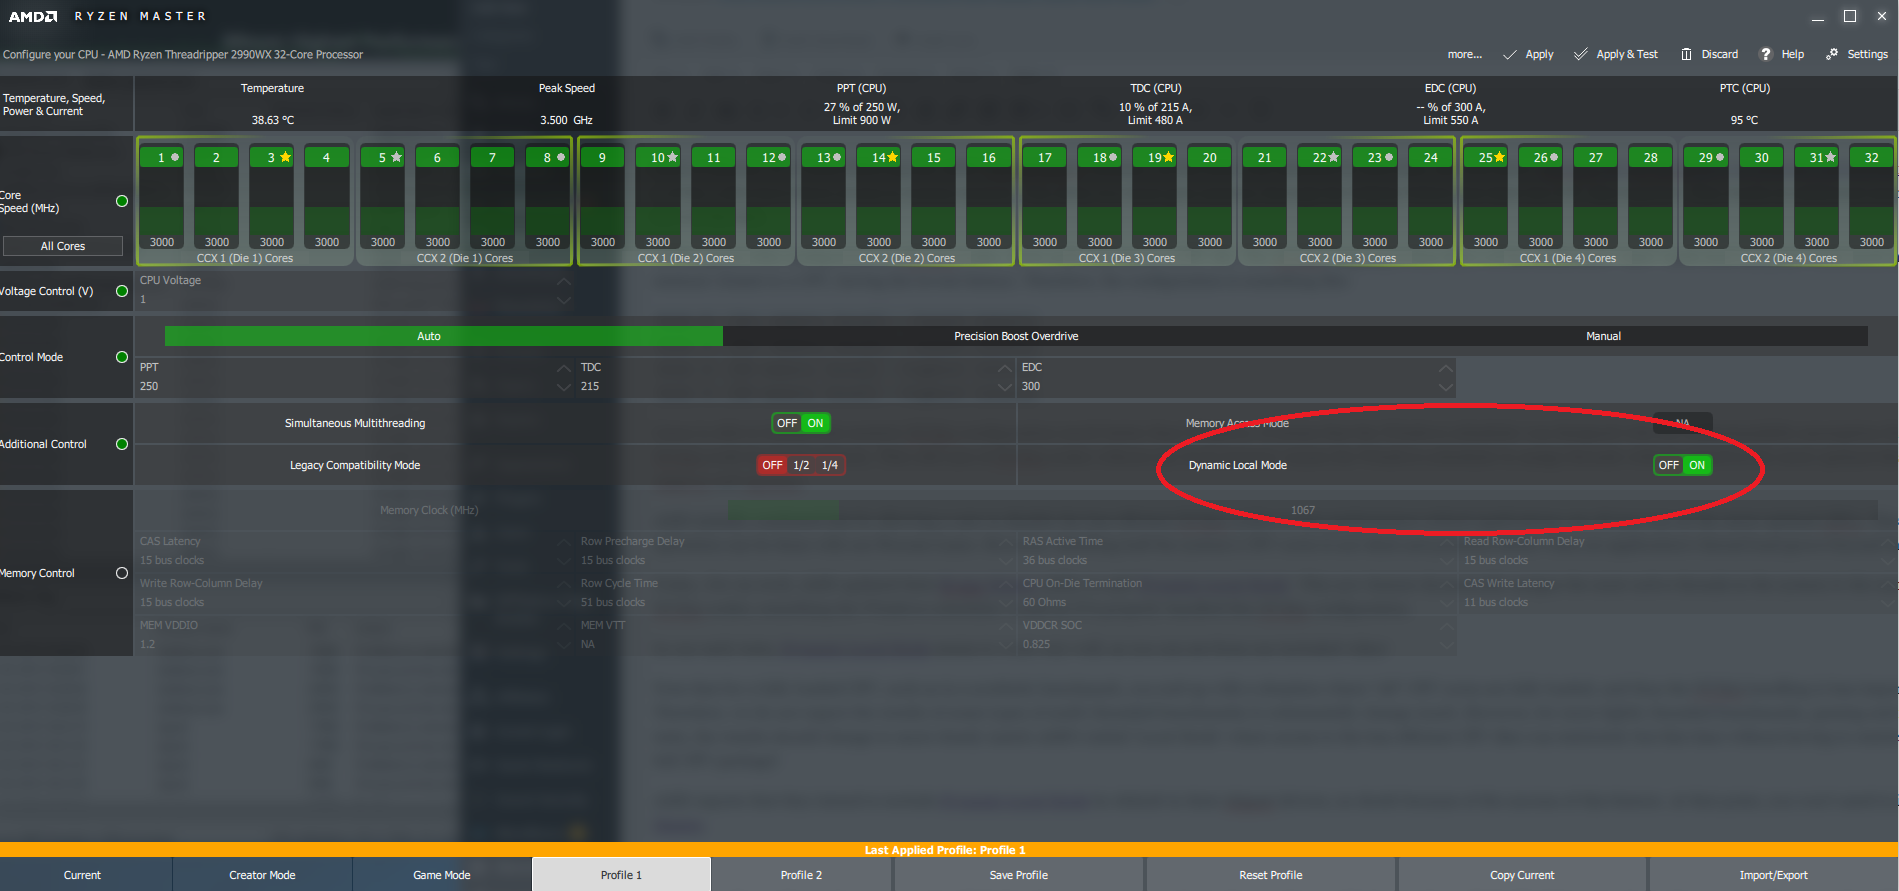Image resolution: width=1899 pixels, height=891 pixels.
Task: Click the Copy Current button
Action: pyautogui.click(x=1522, y=875)
